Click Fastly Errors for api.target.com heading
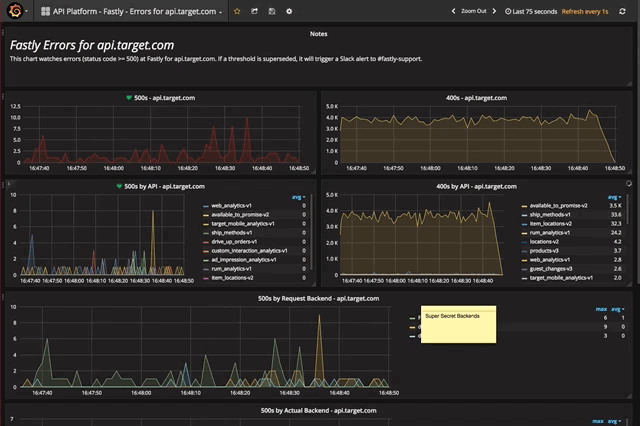 pos(92,45)
